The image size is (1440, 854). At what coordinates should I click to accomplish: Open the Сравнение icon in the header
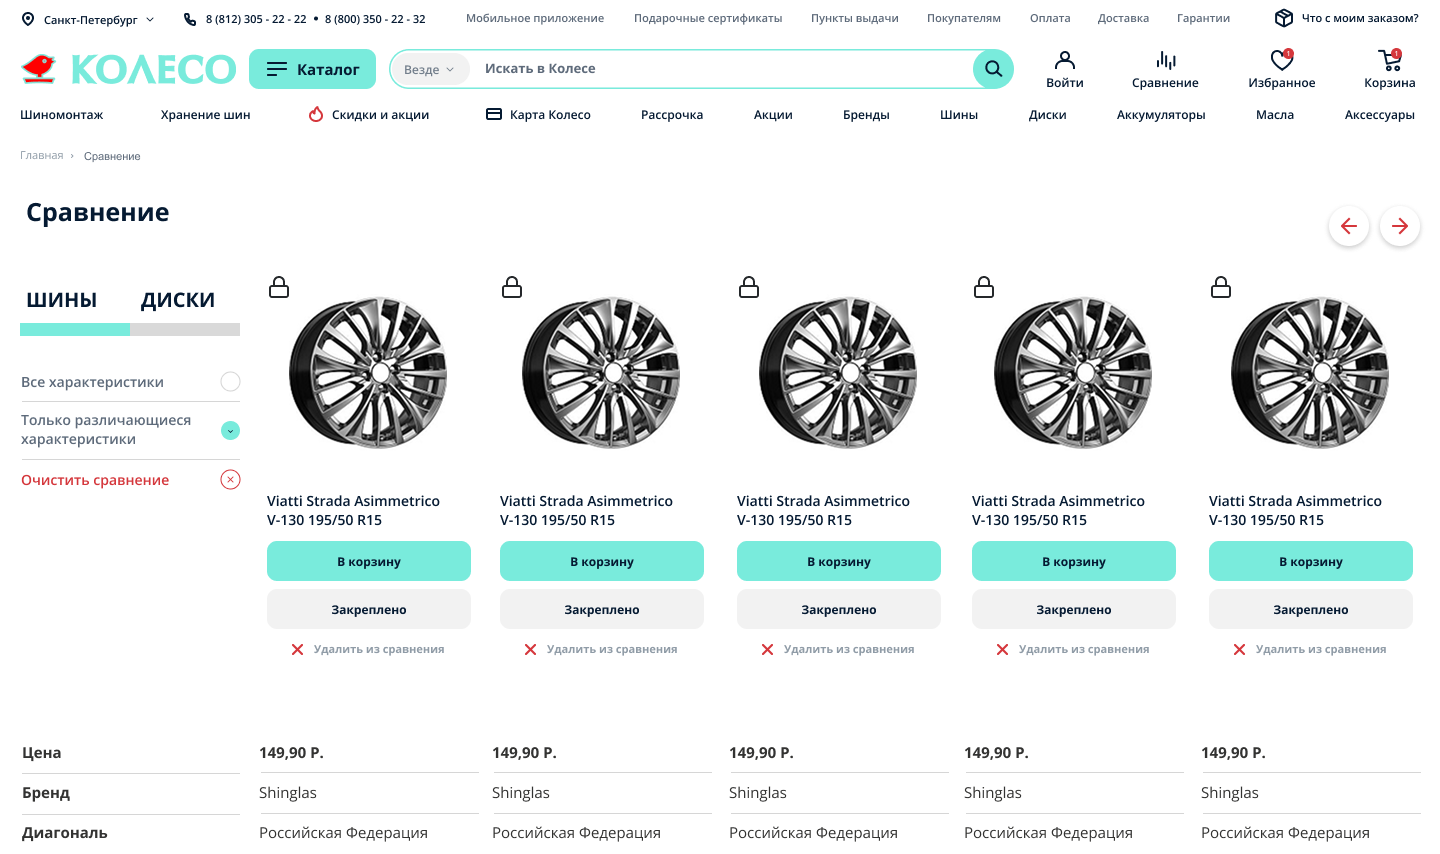click(1166, 61)
